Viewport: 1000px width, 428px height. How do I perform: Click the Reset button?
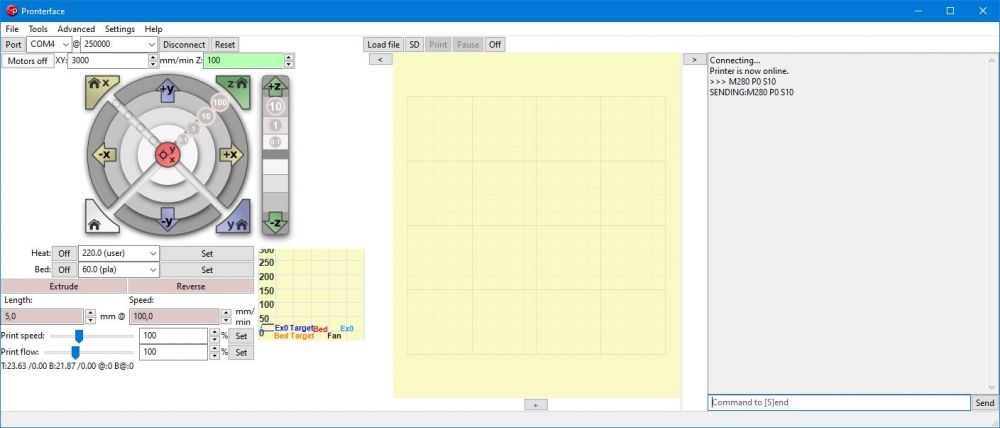click(224, 45)
